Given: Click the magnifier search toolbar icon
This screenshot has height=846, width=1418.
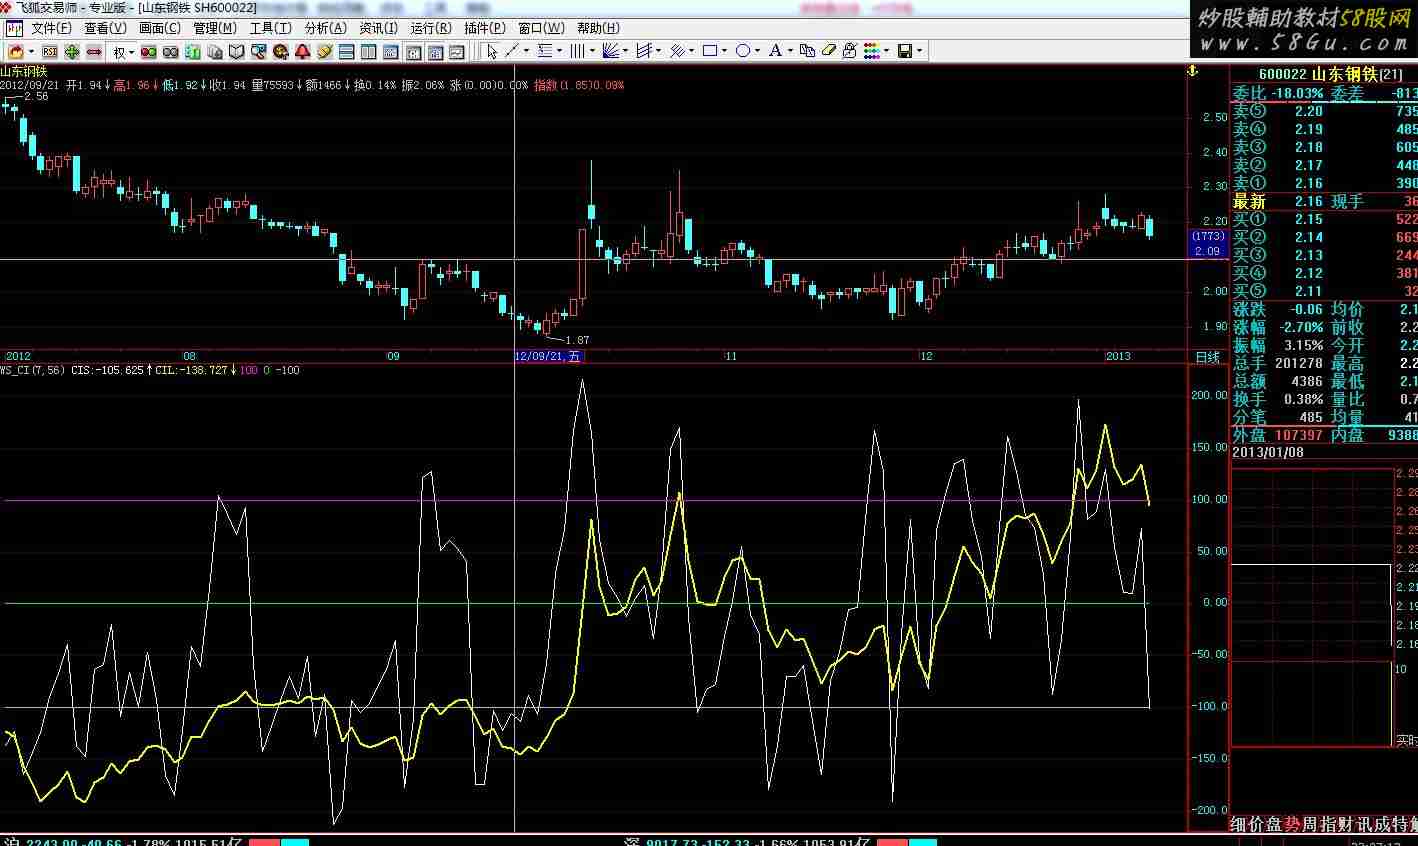Looking at the screenshot, I should (258, 51).
